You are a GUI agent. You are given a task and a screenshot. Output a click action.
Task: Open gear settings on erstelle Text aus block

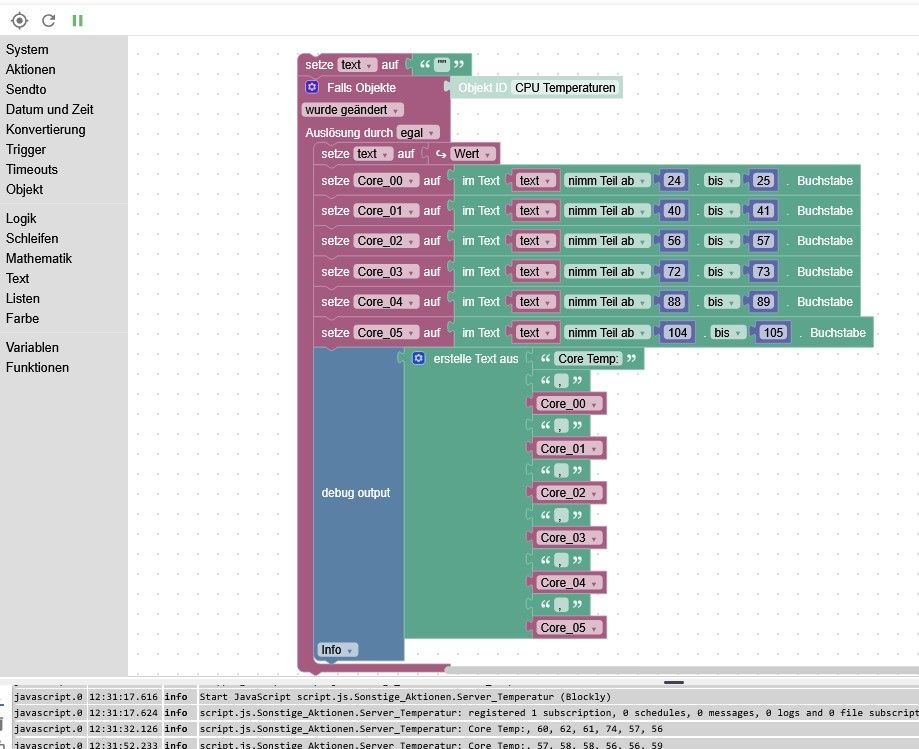click(418, 358)
